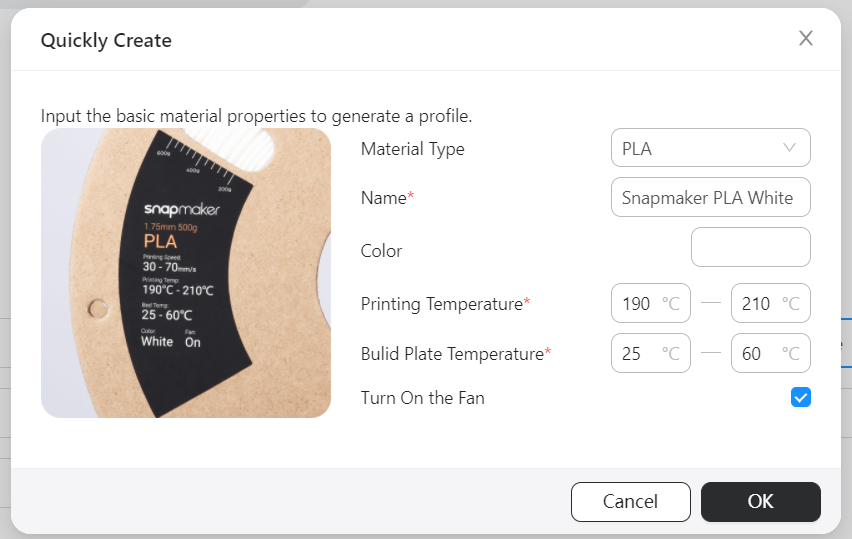Select the minimum printing temperature field (190)
Image resolution: width=852 pixels, height=539 pixels.
[650, 303]
